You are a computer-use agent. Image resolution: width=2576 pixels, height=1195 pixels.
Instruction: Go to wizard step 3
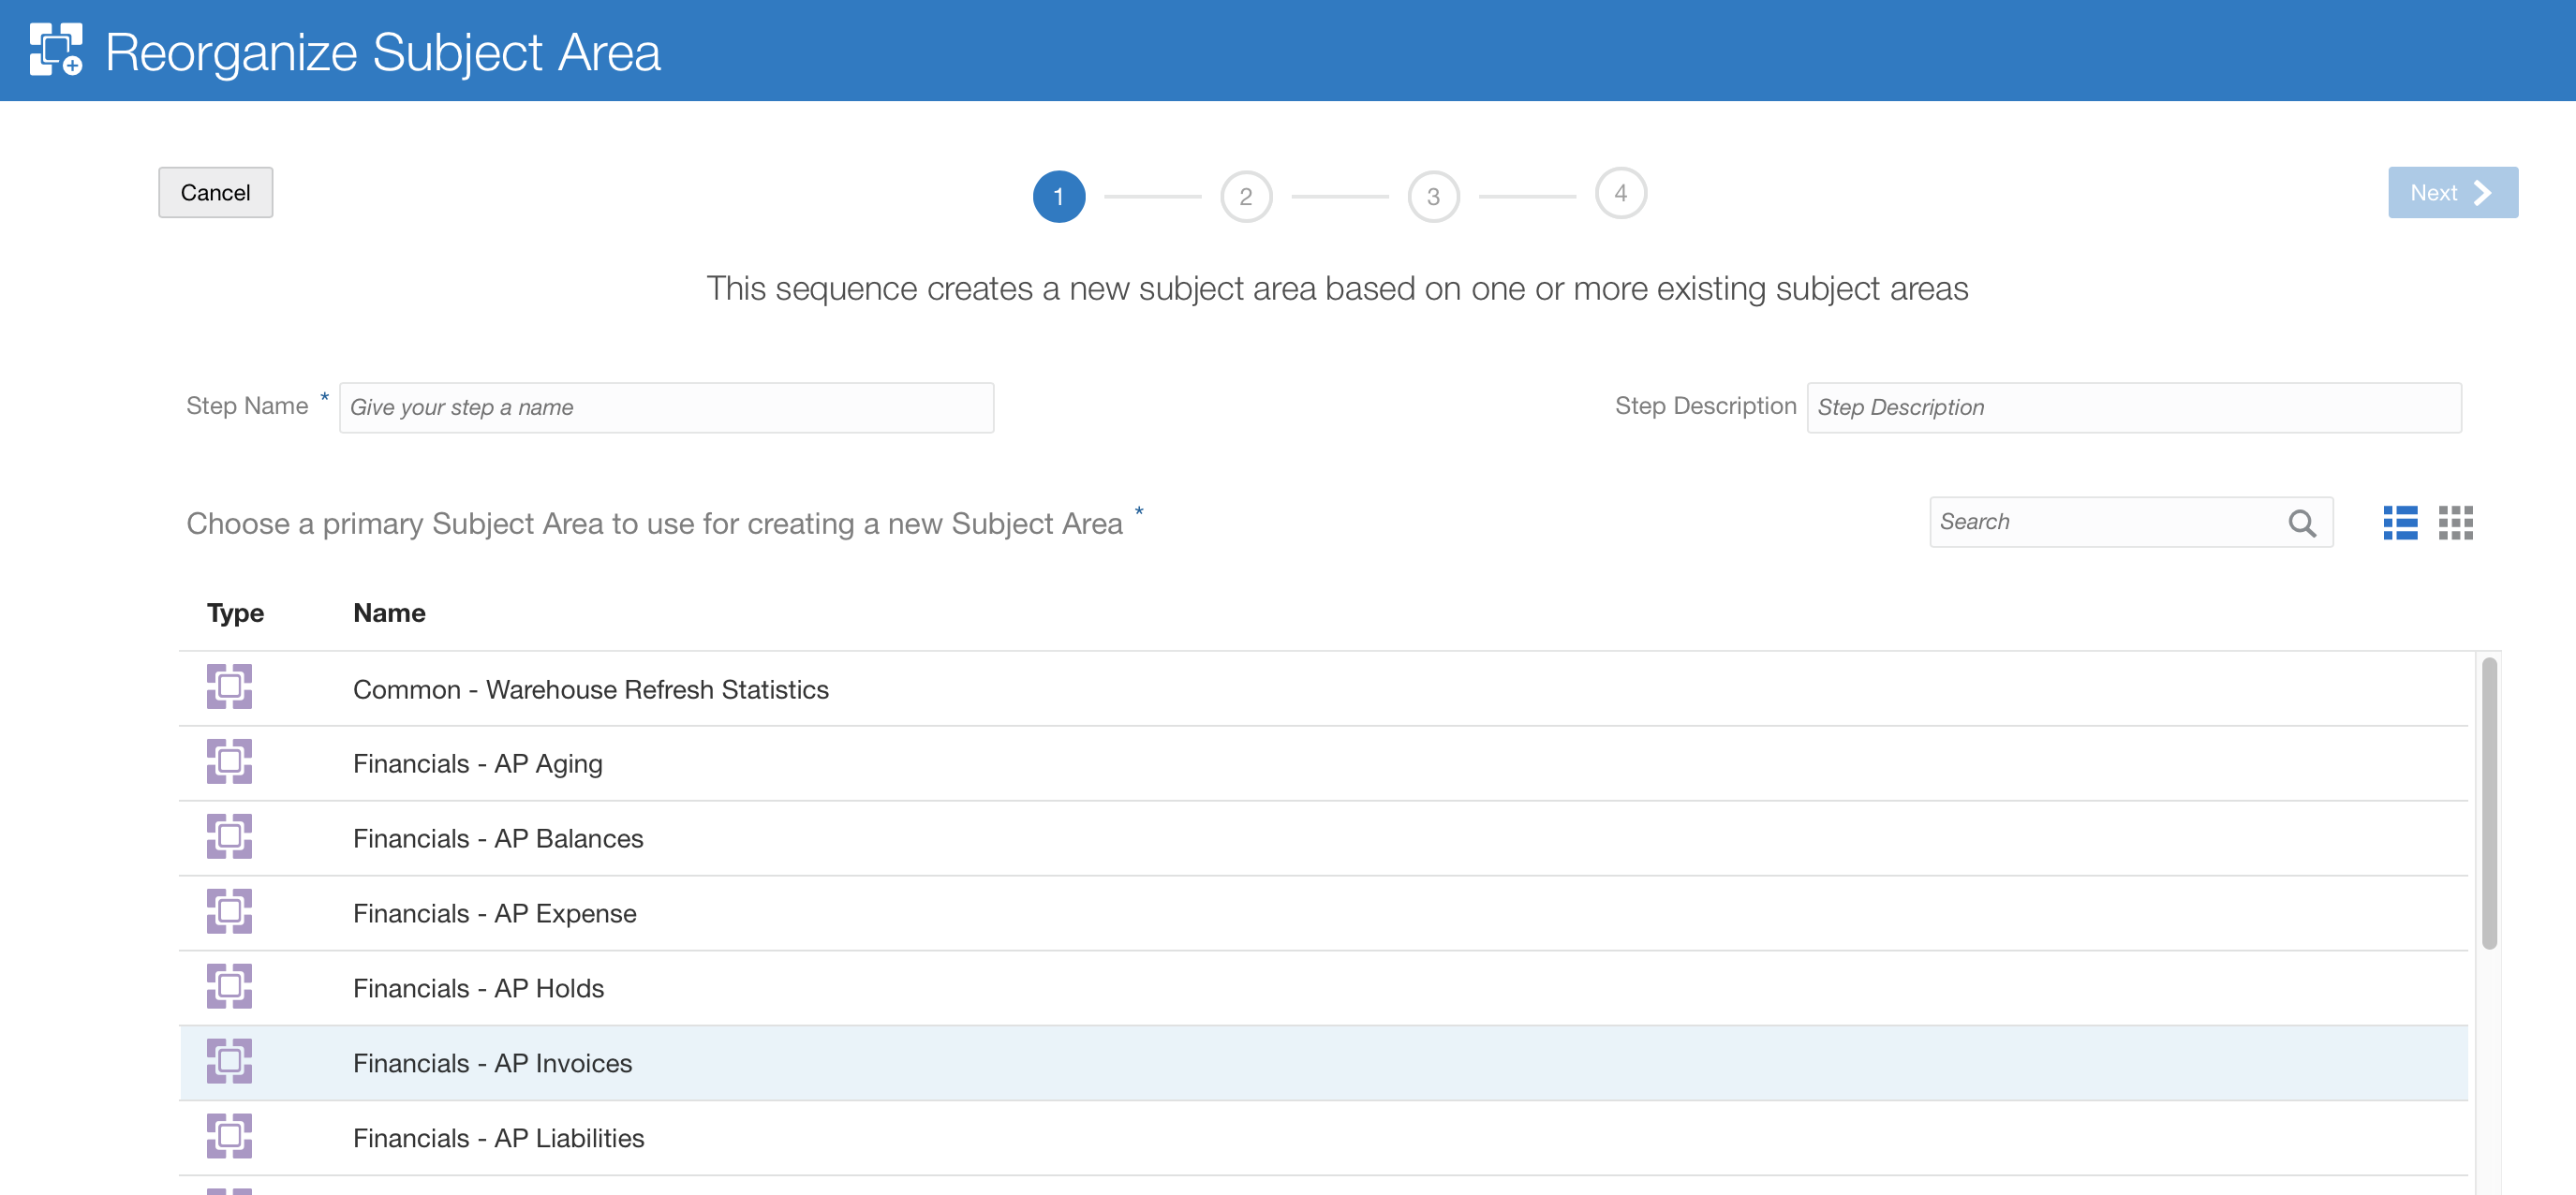point(1432,196)
